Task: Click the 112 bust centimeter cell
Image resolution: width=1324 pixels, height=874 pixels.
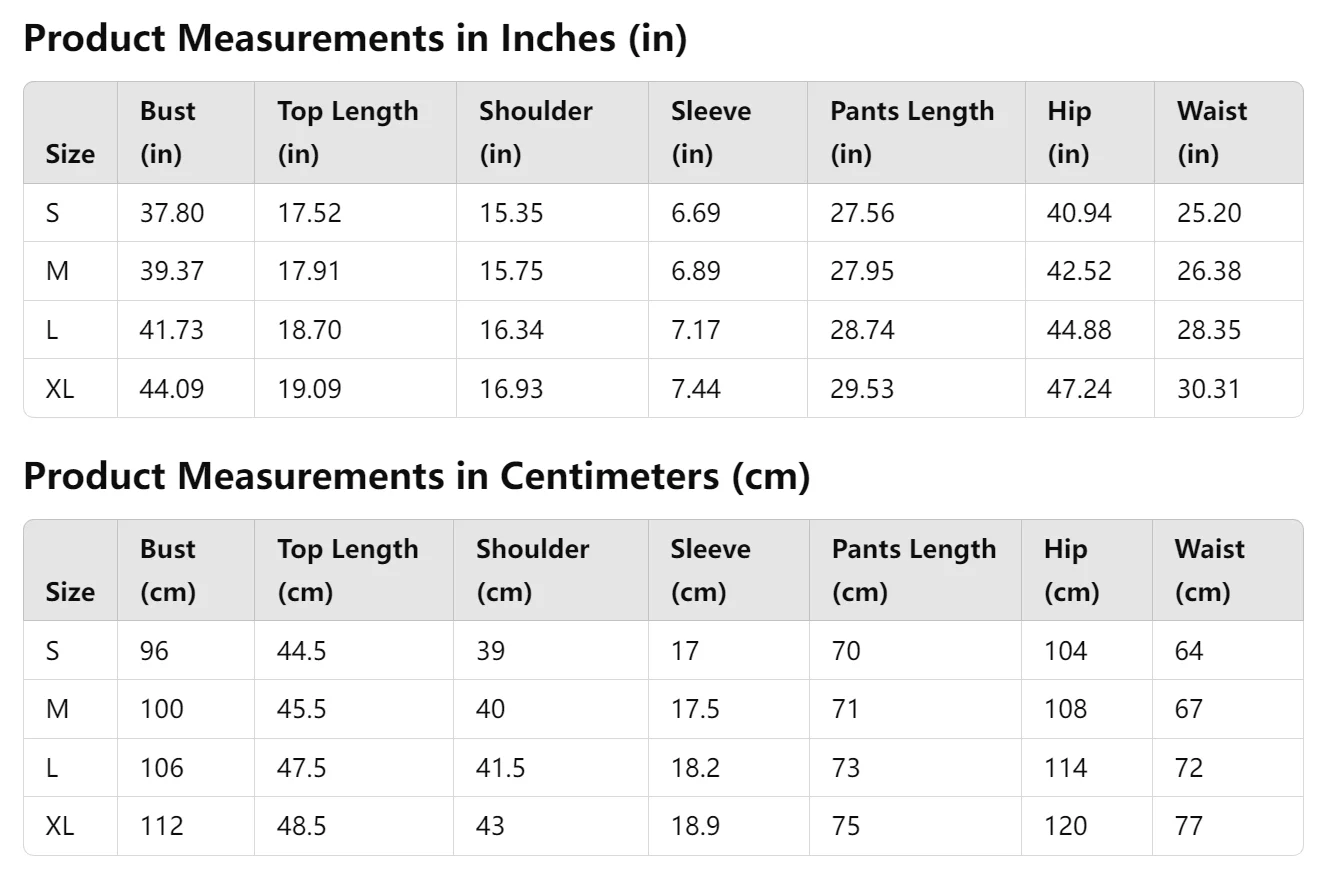Action: [x=162, y=826]
